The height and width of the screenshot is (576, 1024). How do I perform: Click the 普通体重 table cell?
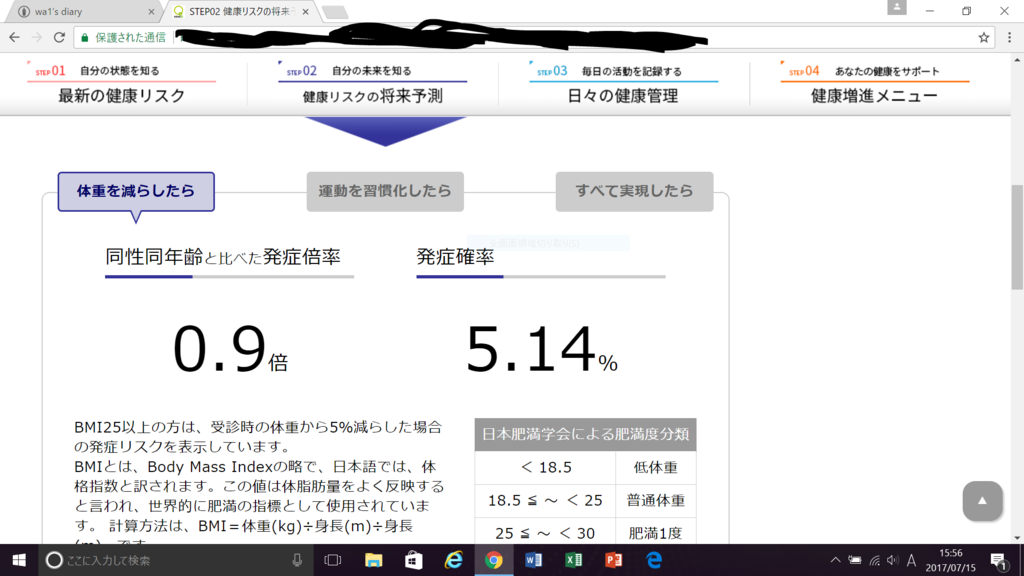click(x=656, y=500)
